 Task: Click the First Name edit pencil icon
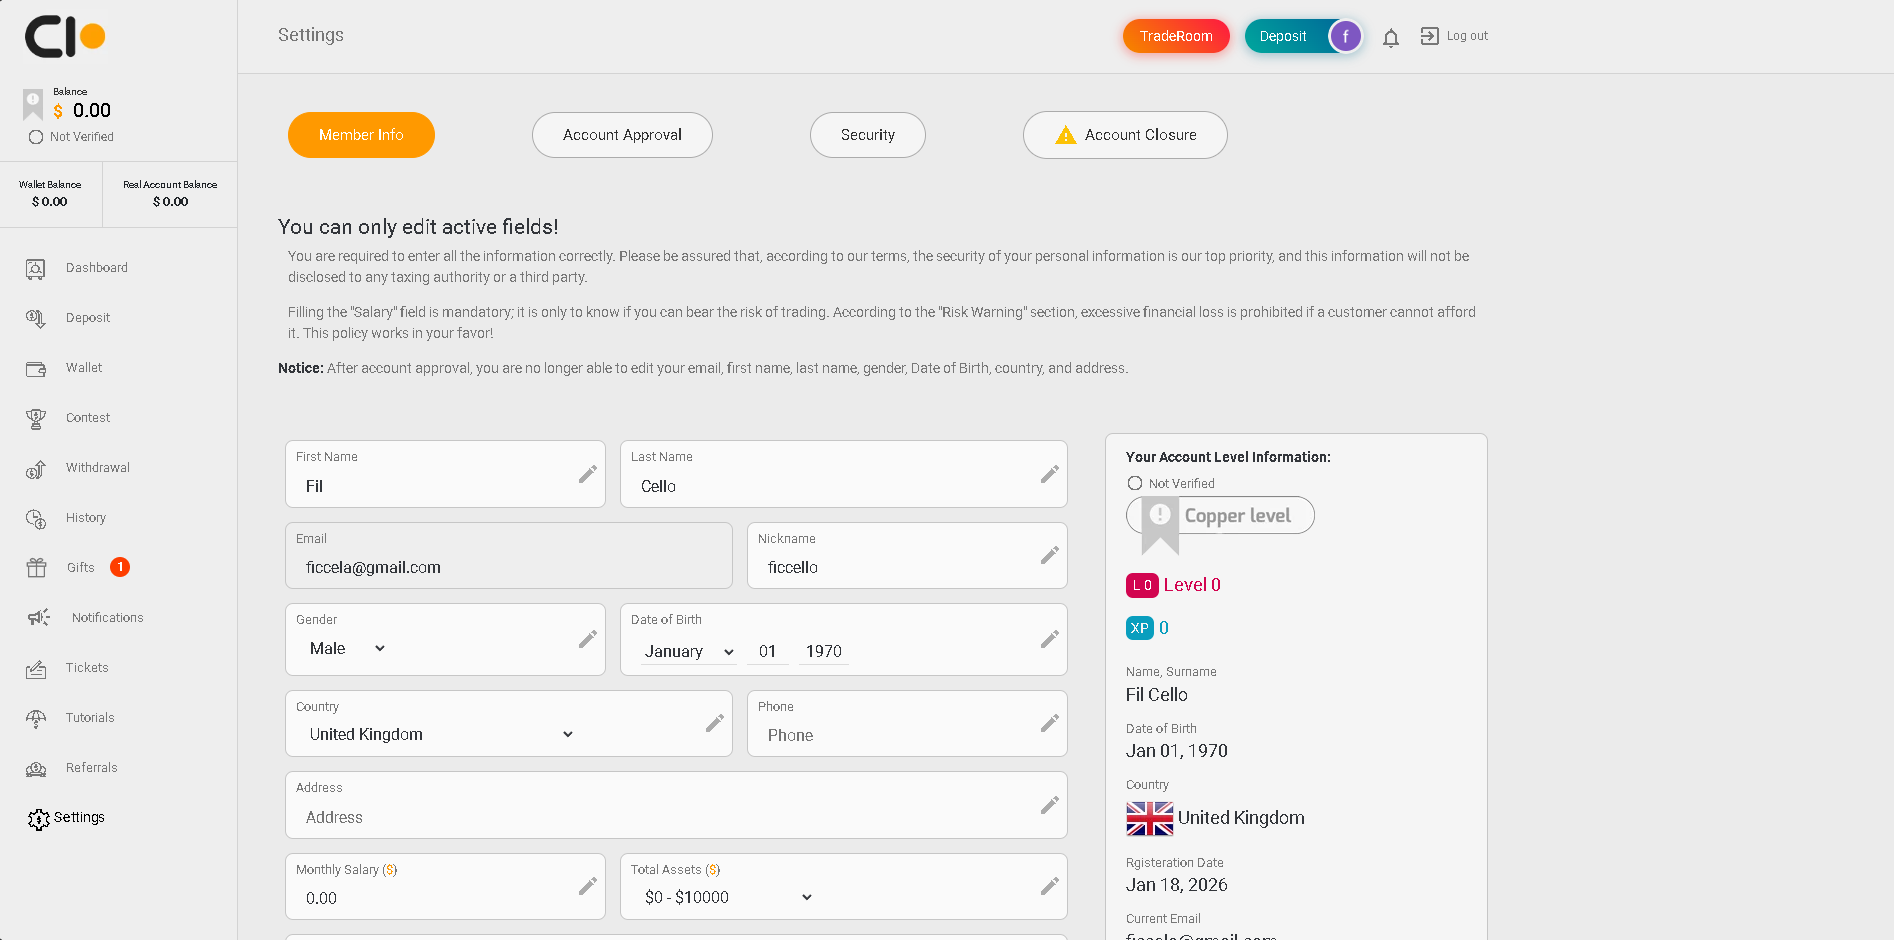(587, 474)
